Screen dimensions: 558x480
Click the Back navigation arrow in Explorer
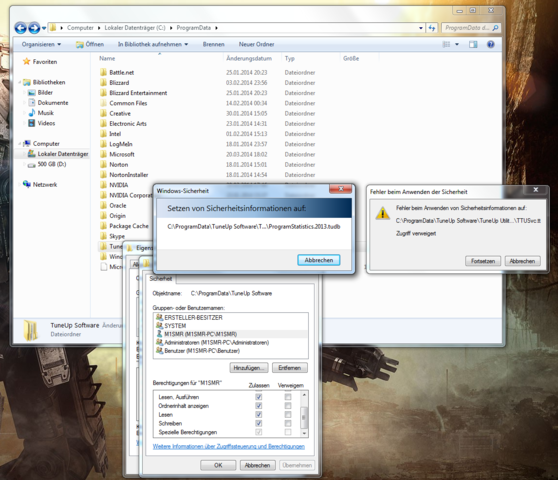coord(21,28)
